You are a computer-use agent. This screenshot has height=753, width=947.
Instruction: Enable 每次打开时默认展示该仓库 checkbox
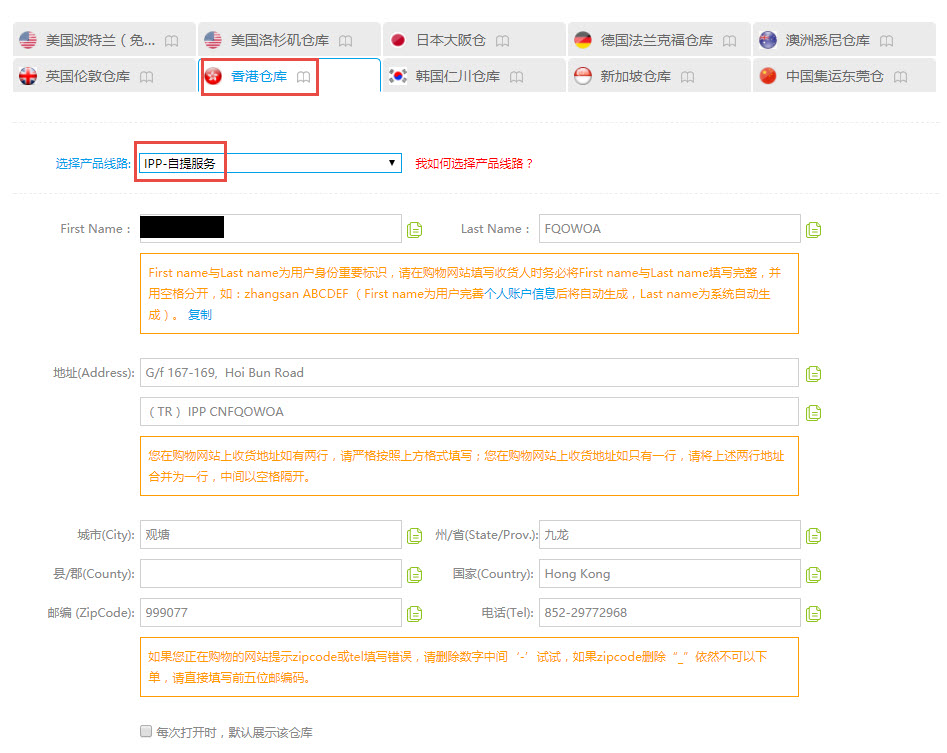click(146, 731)
